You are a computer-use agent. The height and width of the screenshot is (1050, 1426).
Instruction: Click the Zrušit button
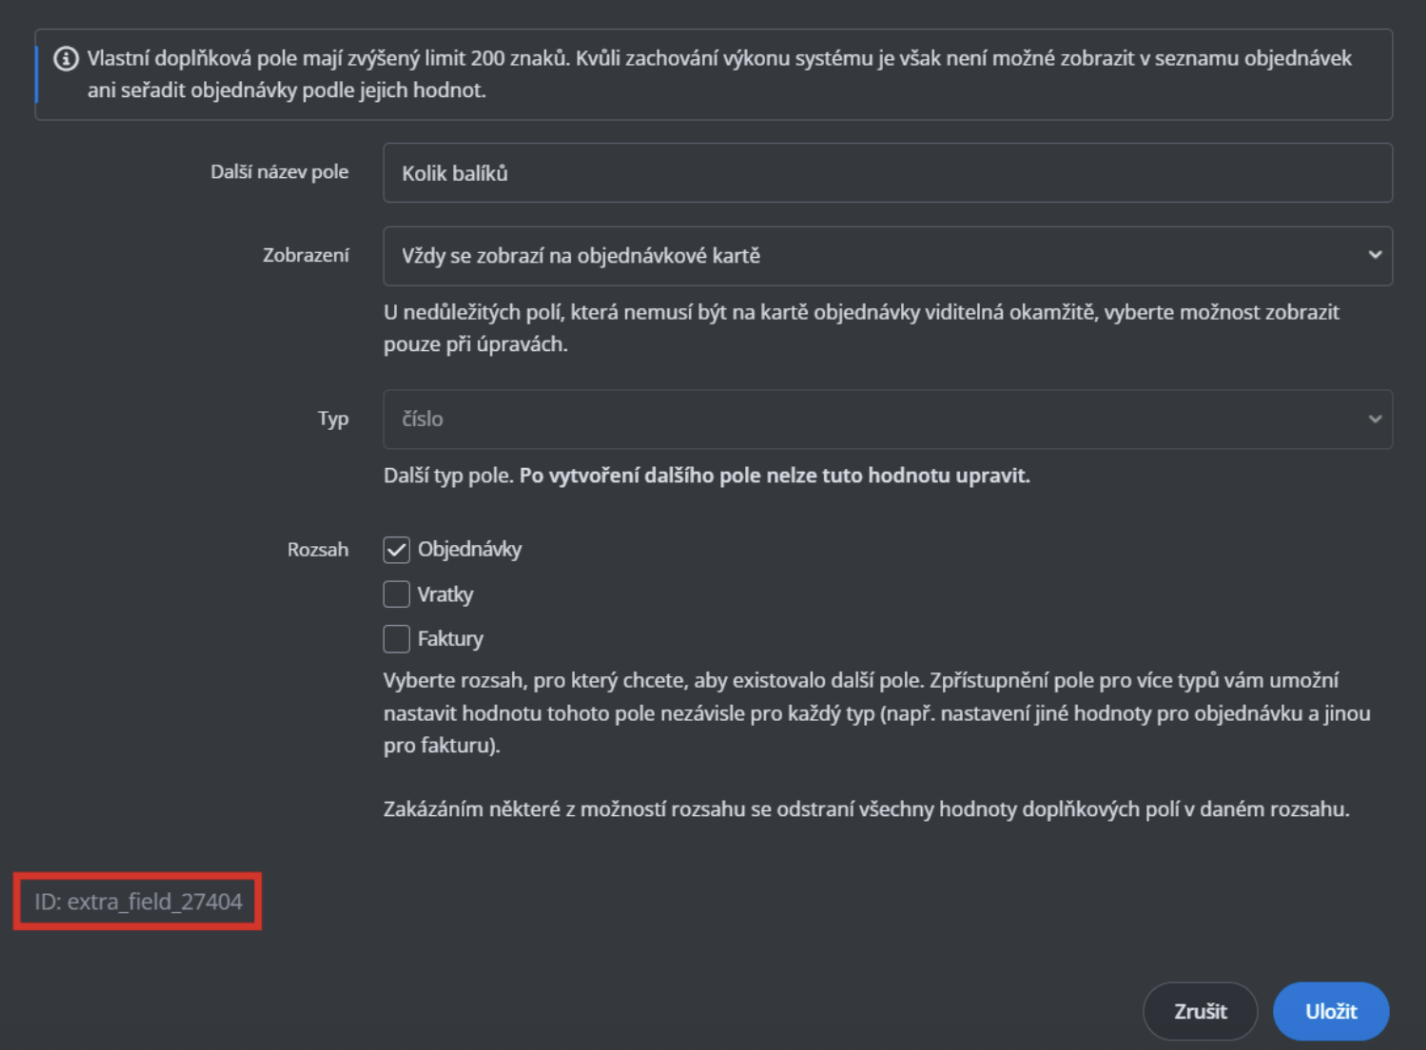(1200, 1011)
